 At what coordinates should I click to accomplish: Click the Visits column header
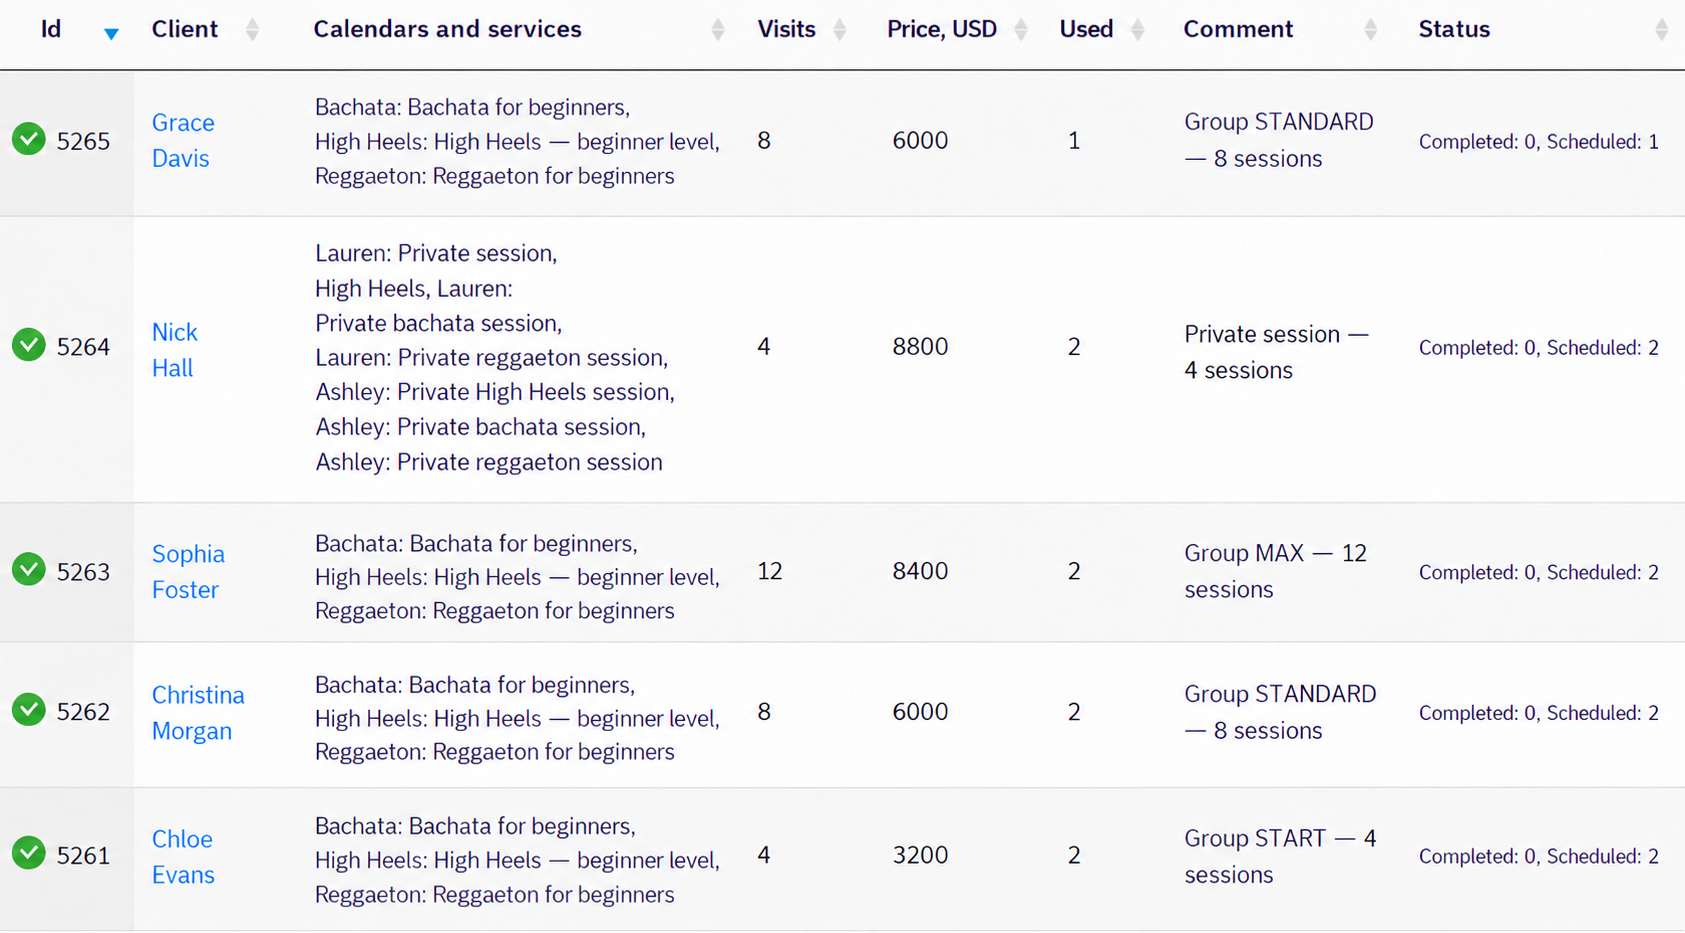786,29
